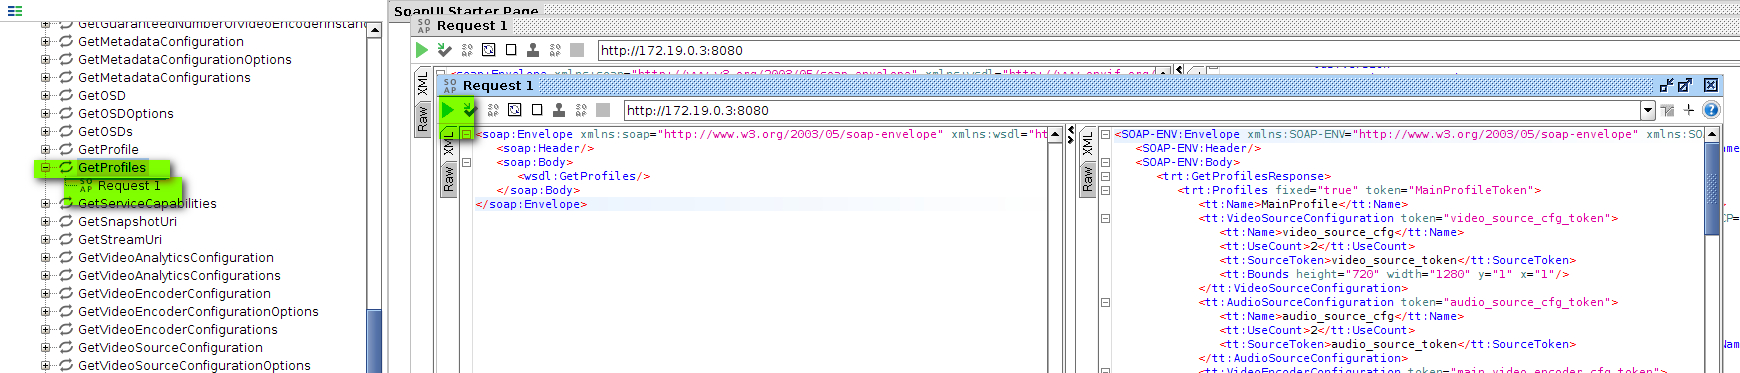The width and height of the screenshot is (1740, 373).
Task: Click navigator tree vertical scrollbar thumb
Action: [375, 342]
